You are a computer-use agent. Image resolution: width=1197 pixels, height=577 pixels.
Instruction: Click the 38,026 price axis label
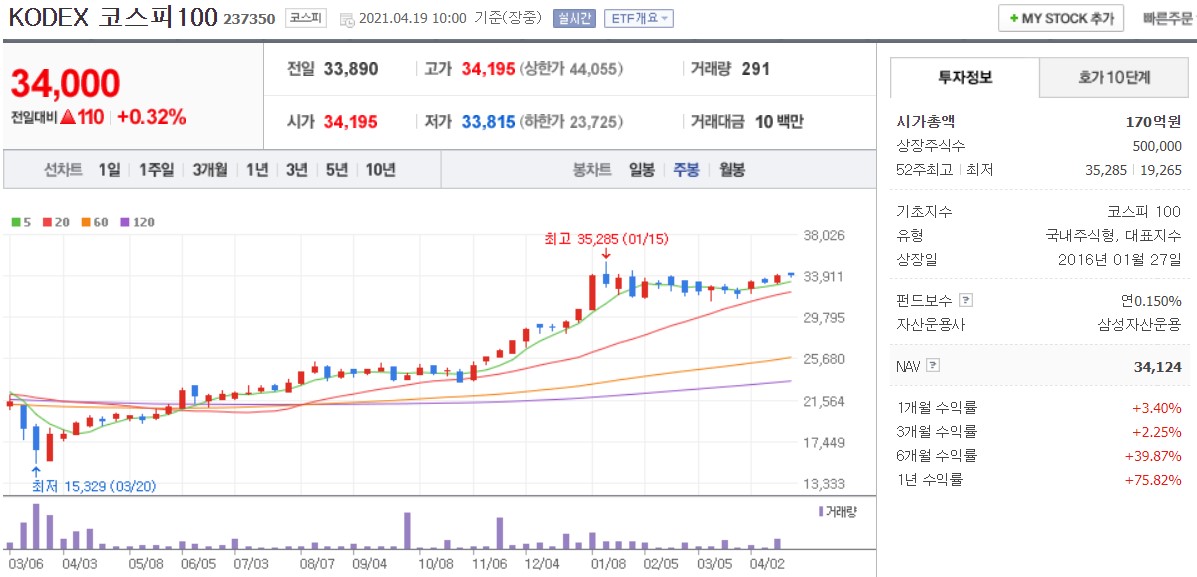pos(824,235)
